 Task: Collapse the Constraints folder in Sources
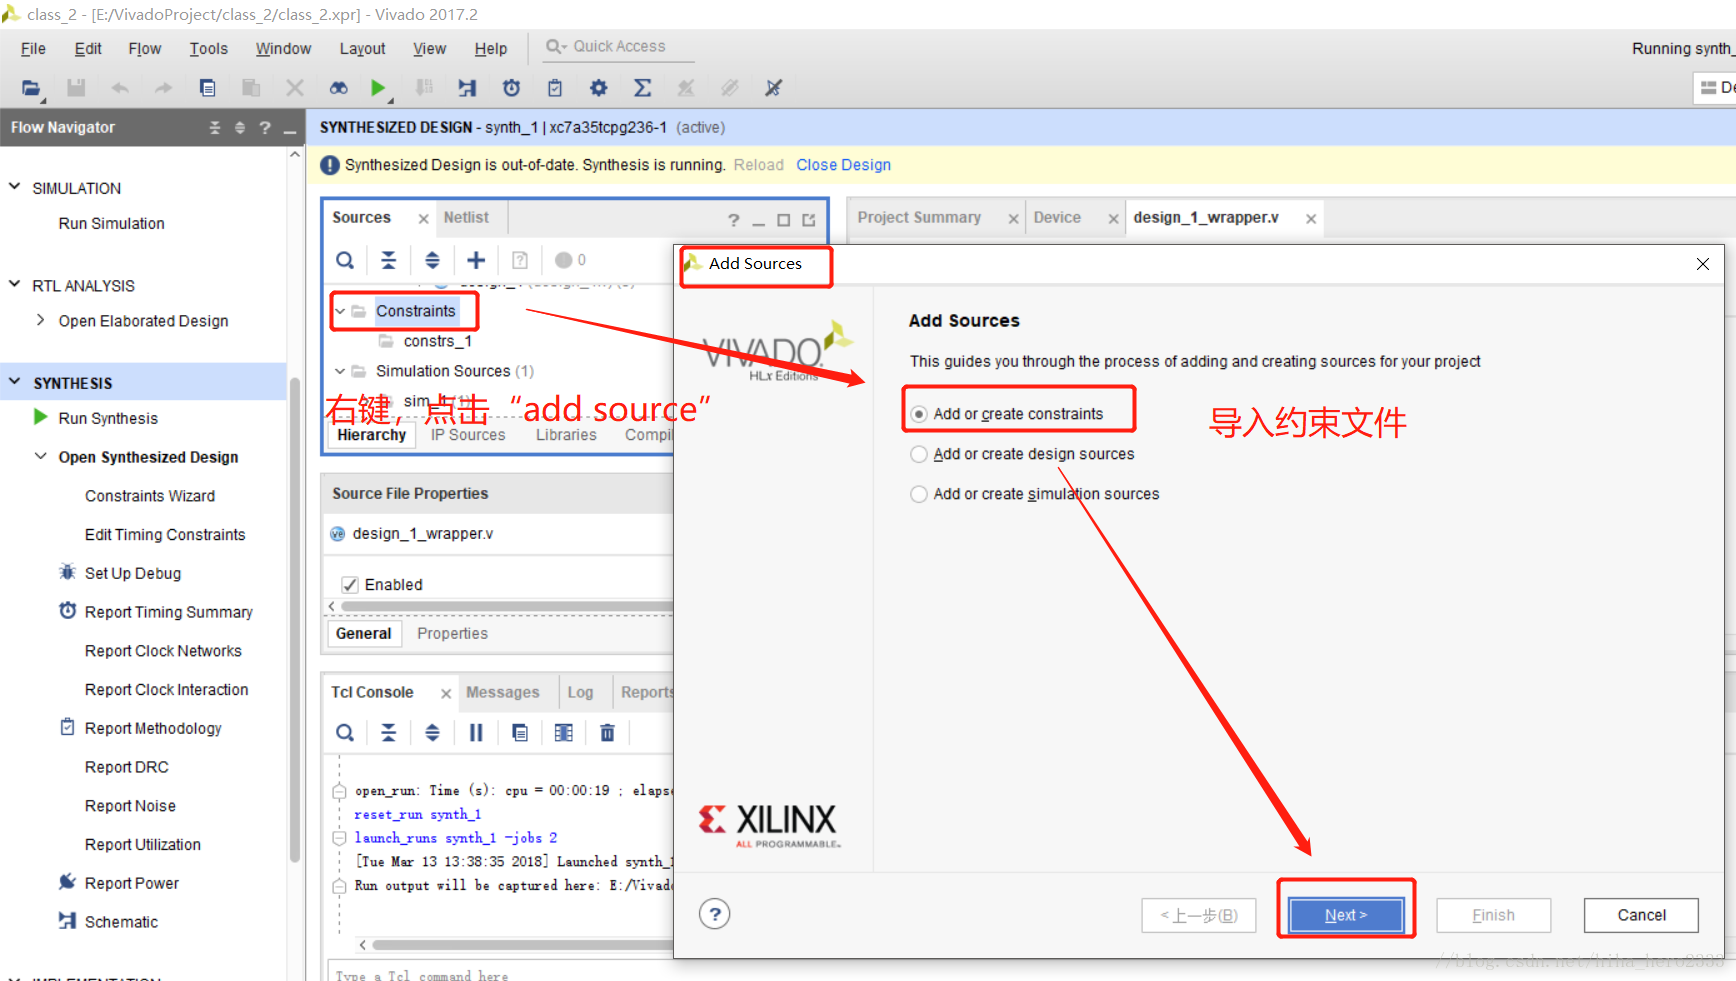(x=340, y=311)
